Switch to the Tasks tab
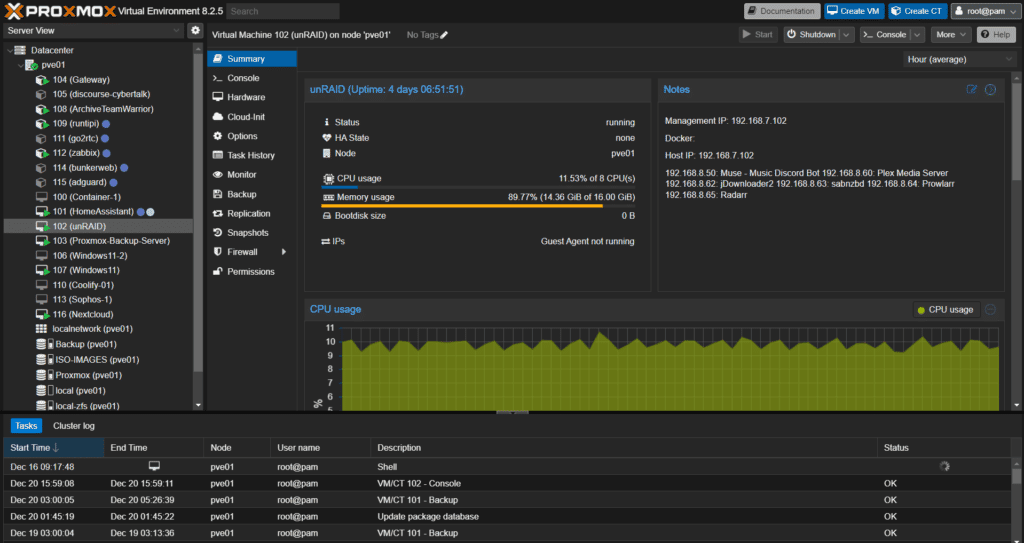Image resolution: width=1024 pixels, height=543 pixels. click(x=26, y=426)
